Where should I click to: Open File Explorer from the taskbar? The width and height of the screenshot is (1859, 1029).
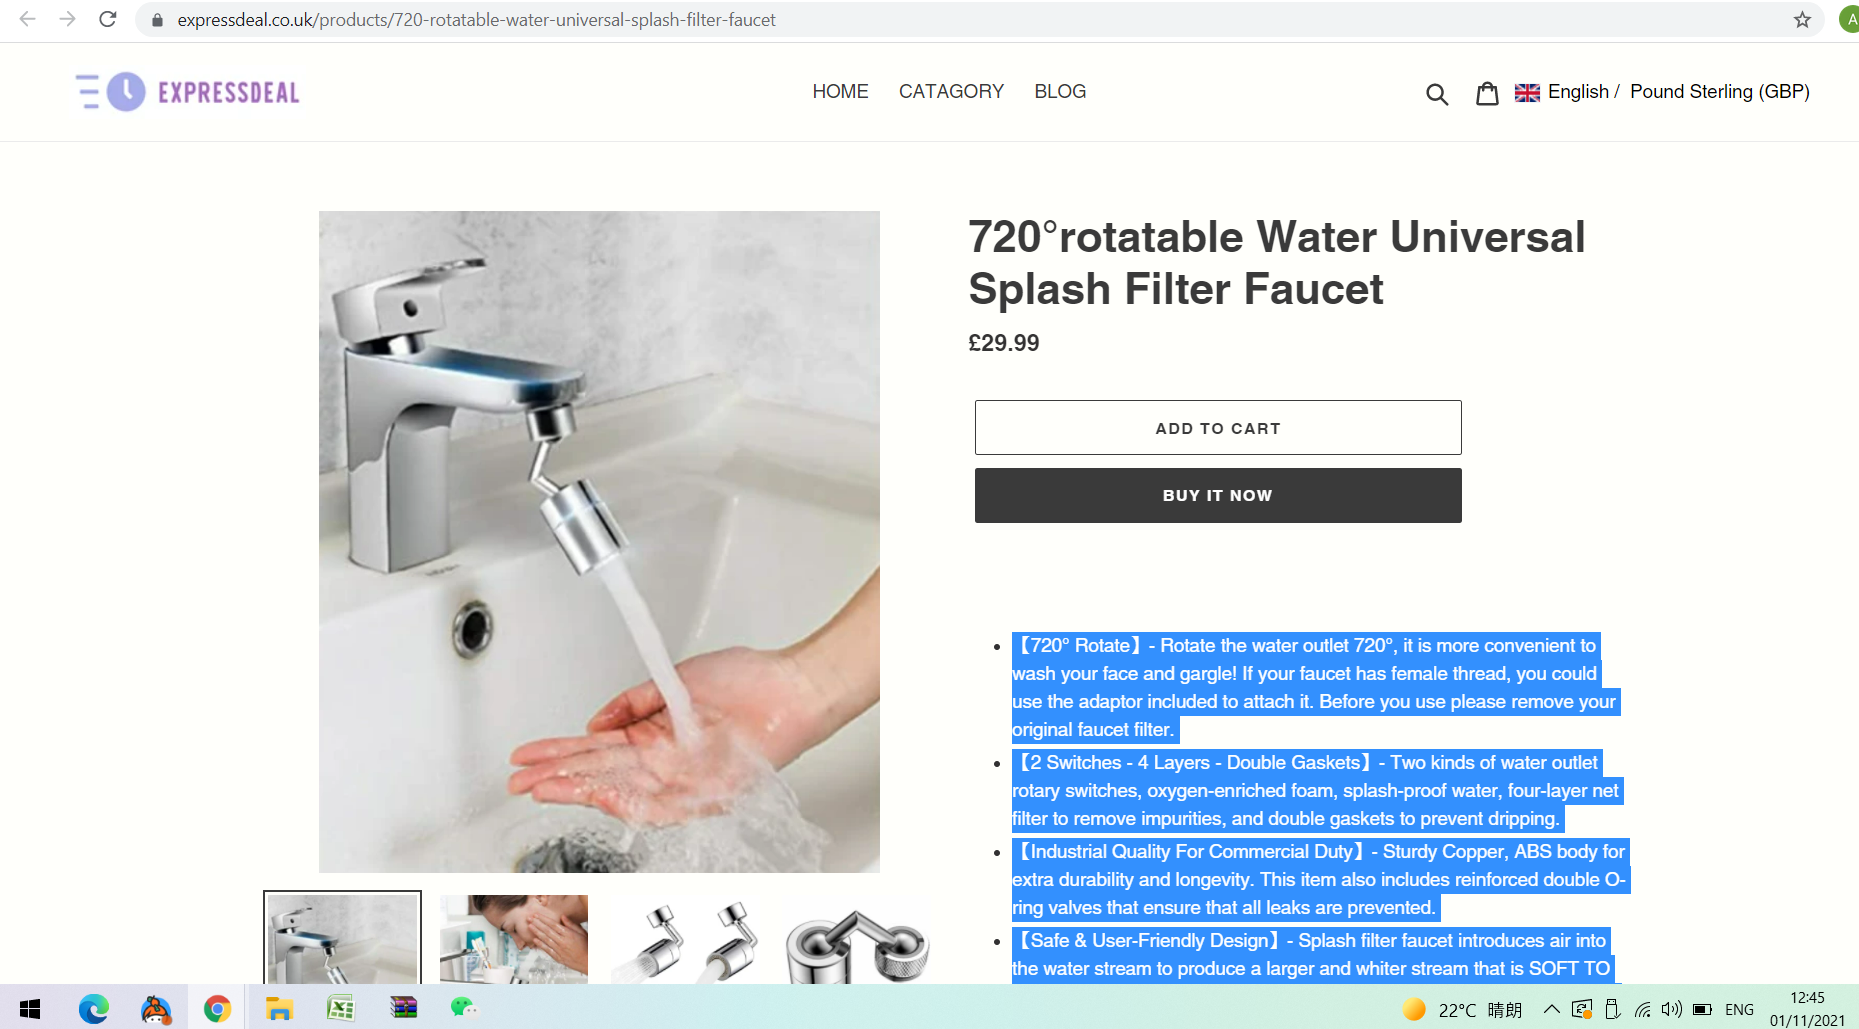[x=279, y=1008]
